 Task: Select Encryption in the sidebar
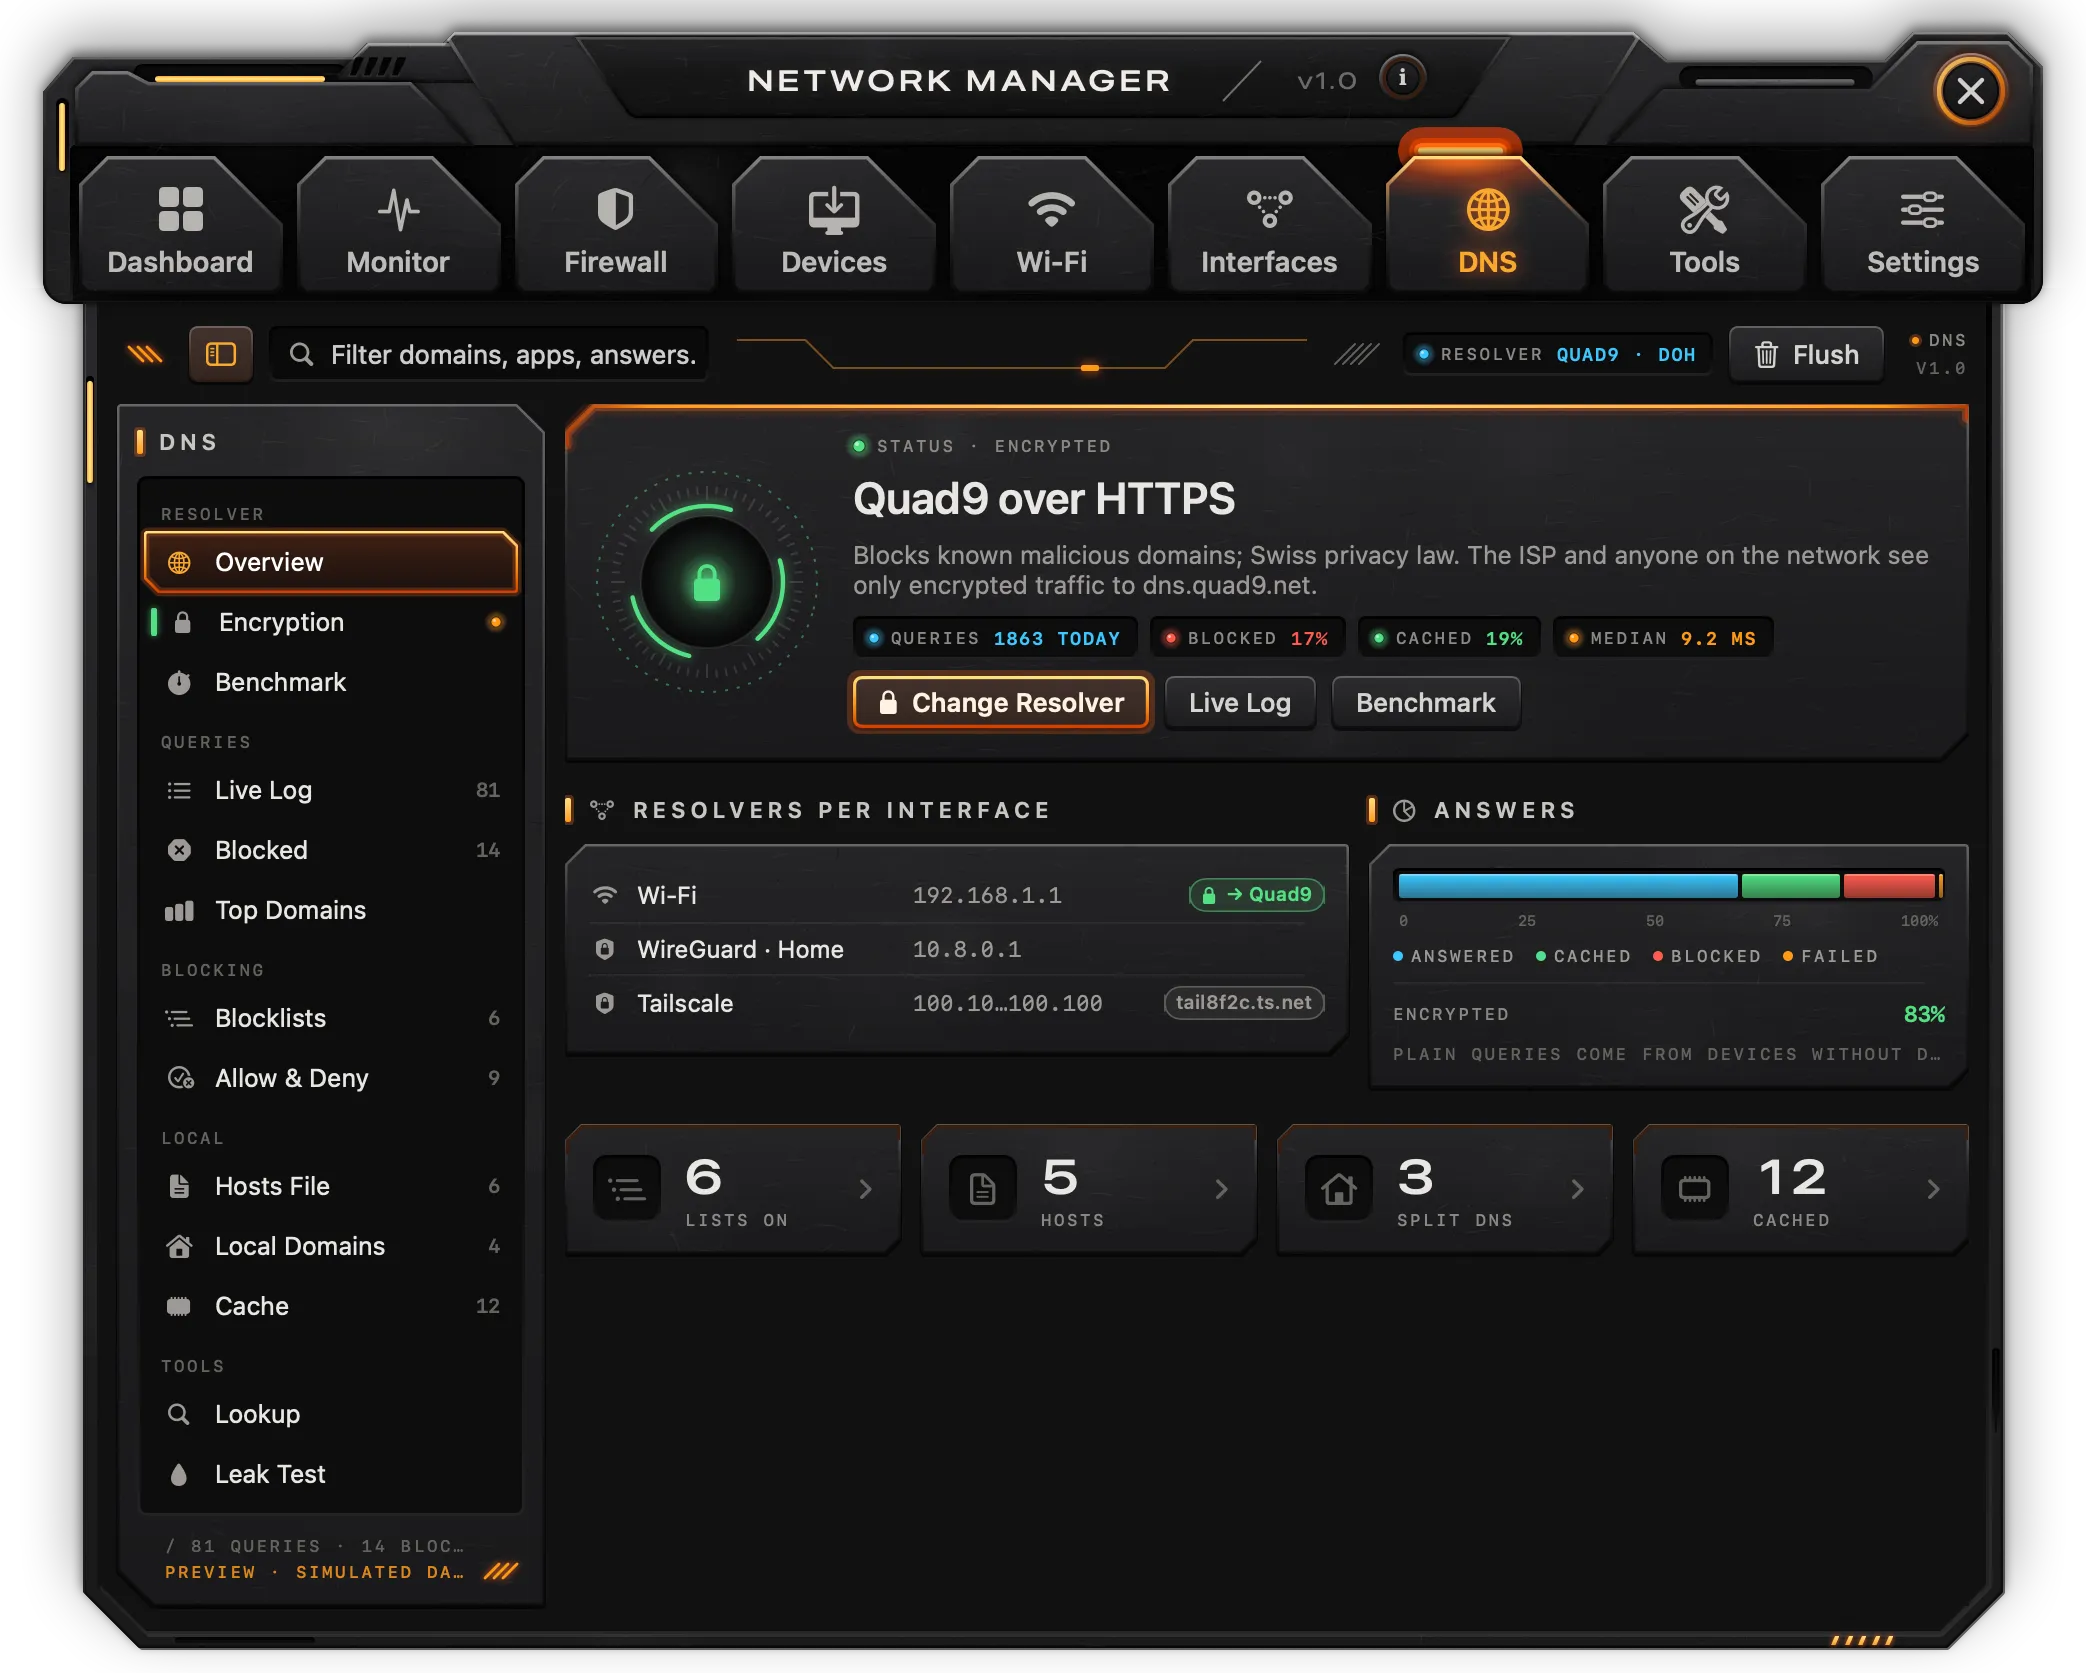[331, 622]
